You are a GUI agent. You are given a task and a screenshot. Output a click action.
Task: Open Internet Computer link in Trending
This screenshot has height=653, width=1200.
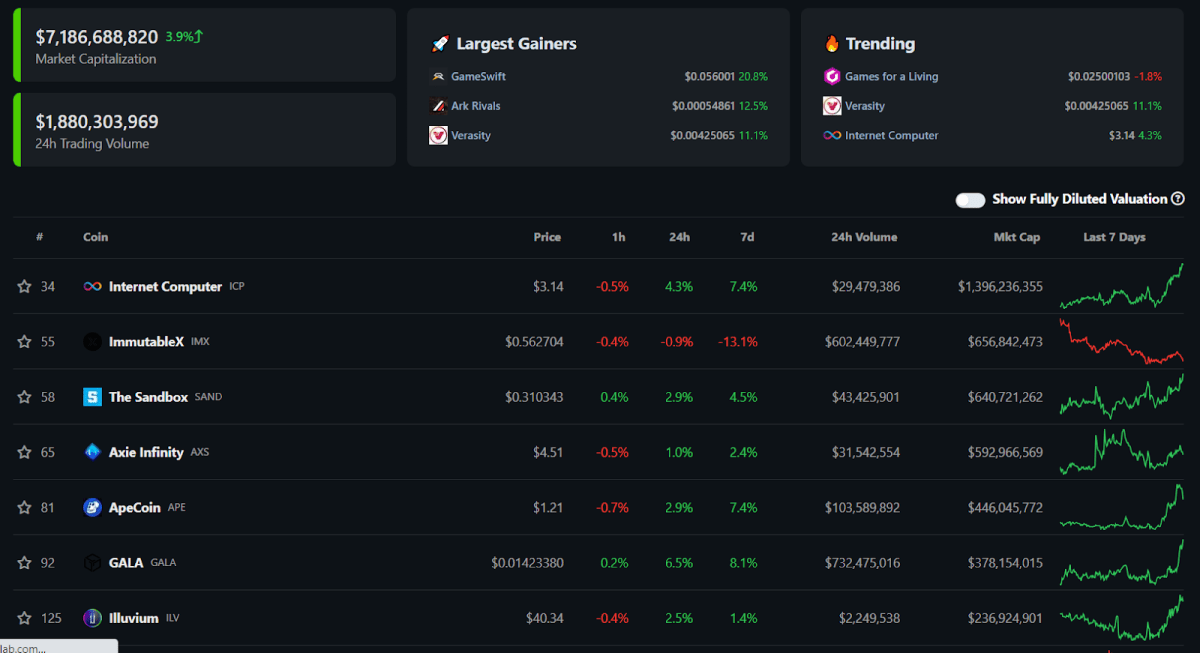click(892, 135)
